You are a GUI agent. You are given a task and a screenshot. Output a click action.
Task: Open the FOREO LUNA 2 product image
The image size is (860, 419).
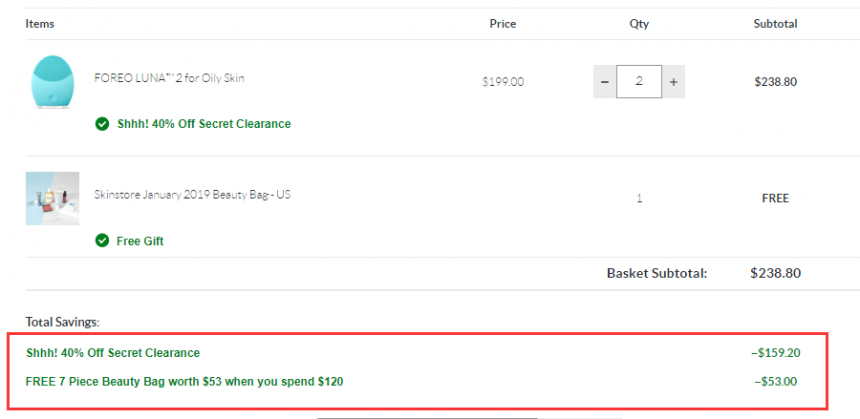coord(53,82)
